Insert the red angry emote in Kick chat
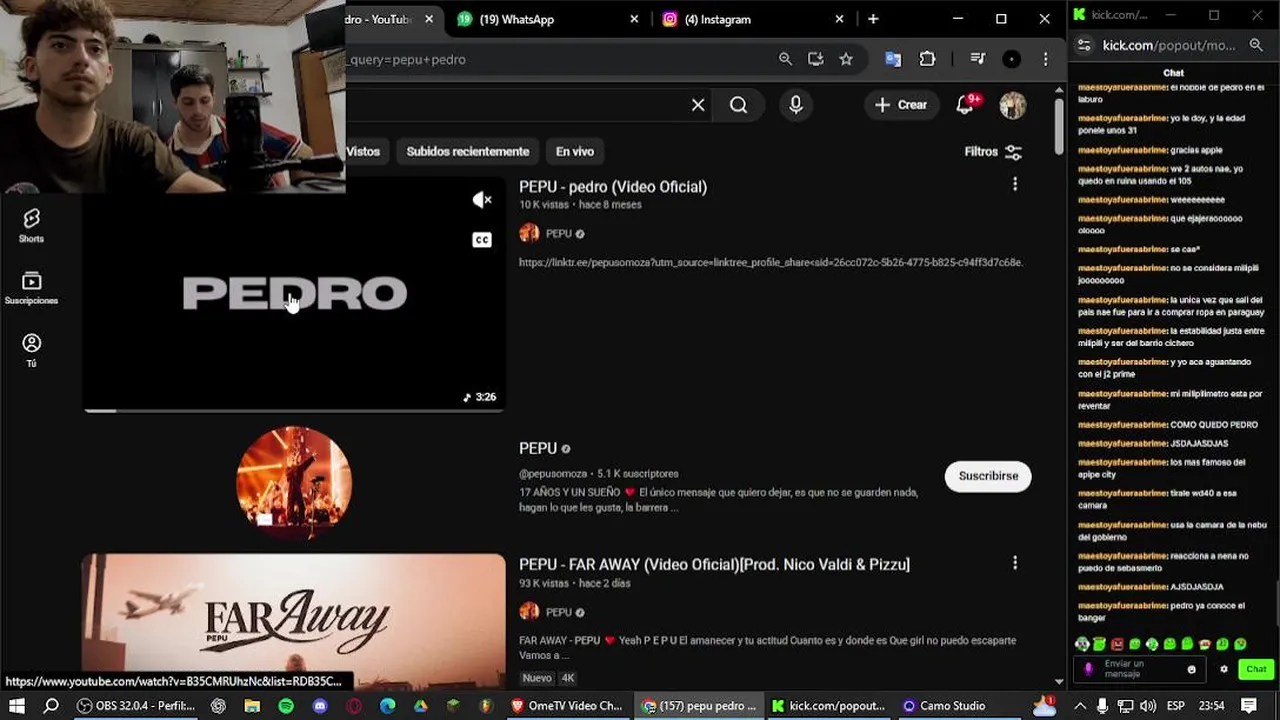The width and height of the screenshot is (1280, 720). [1117, 644]
